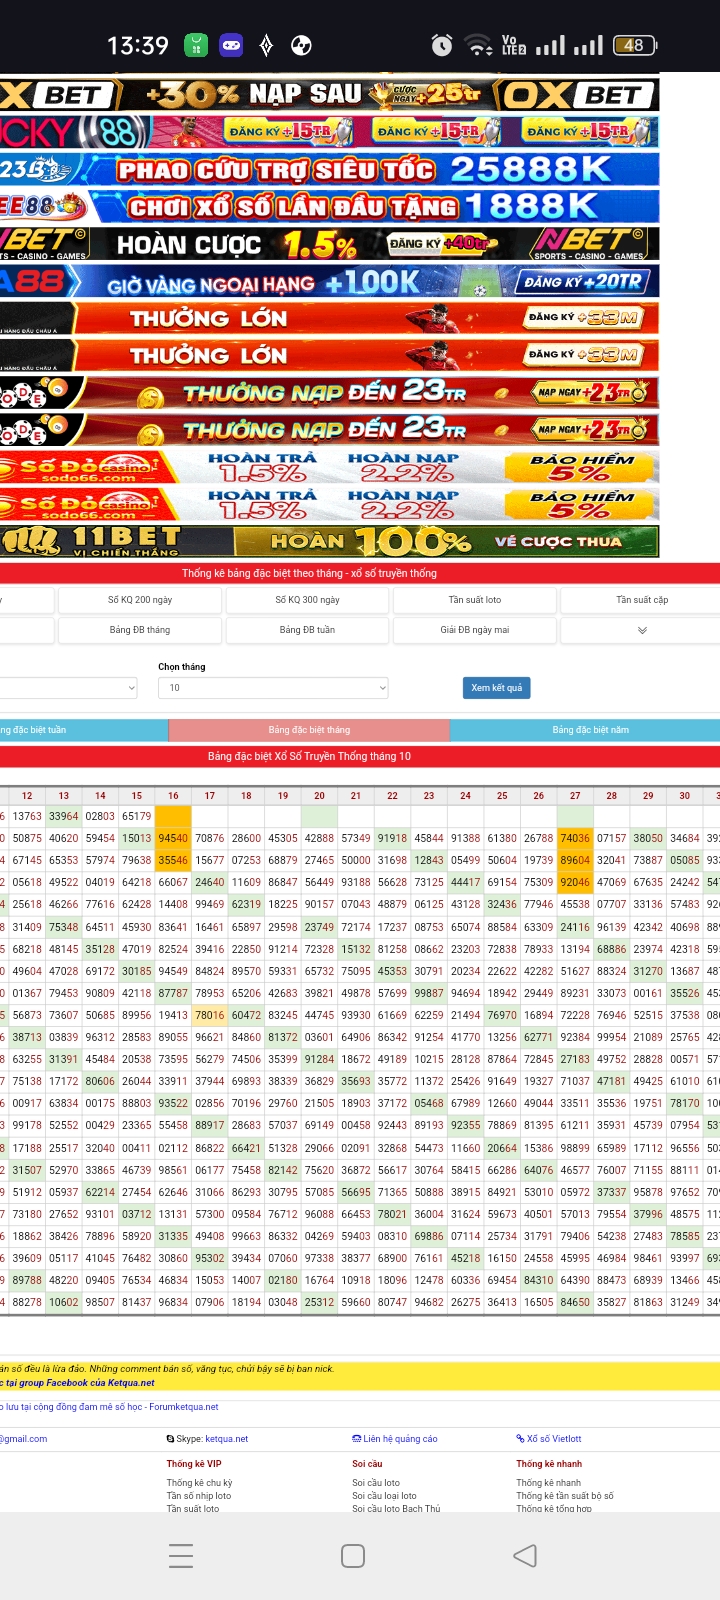Click the highlighted cell 78016
This screenshot has height=1600, width=720.
pyautogui.click(x=210, y=1015)
